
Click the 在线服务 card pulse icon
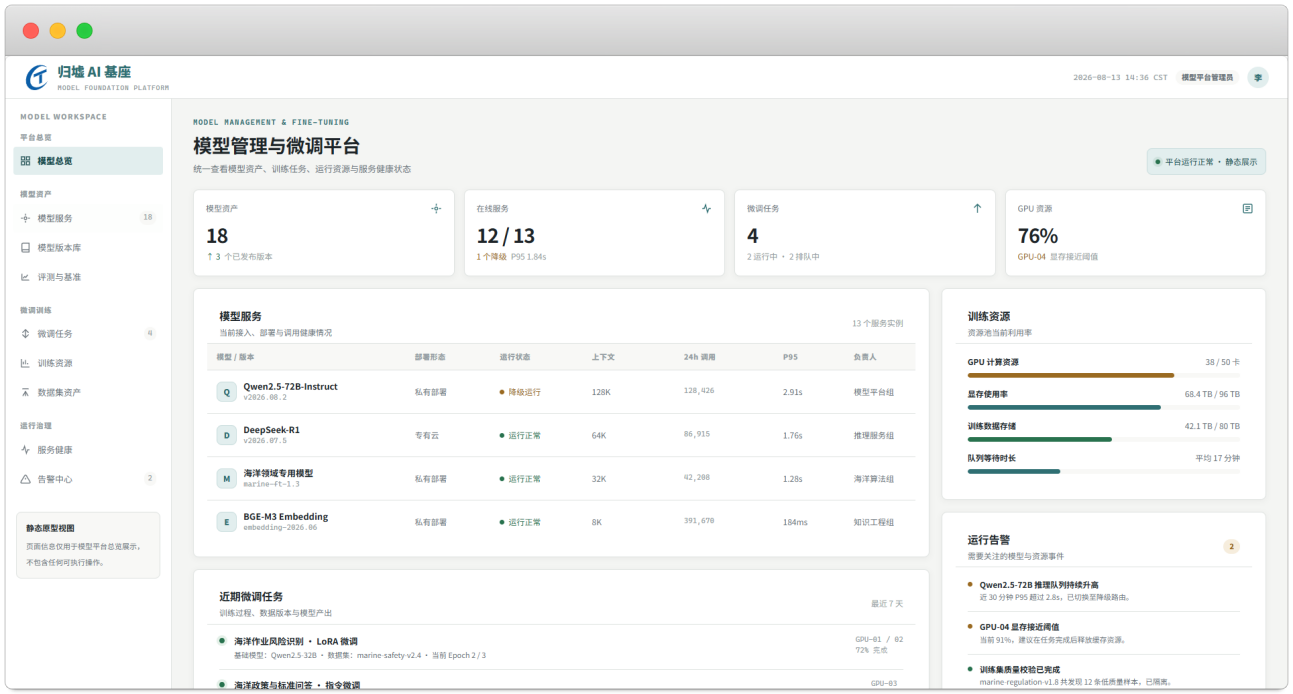click(x=706, y=209)
